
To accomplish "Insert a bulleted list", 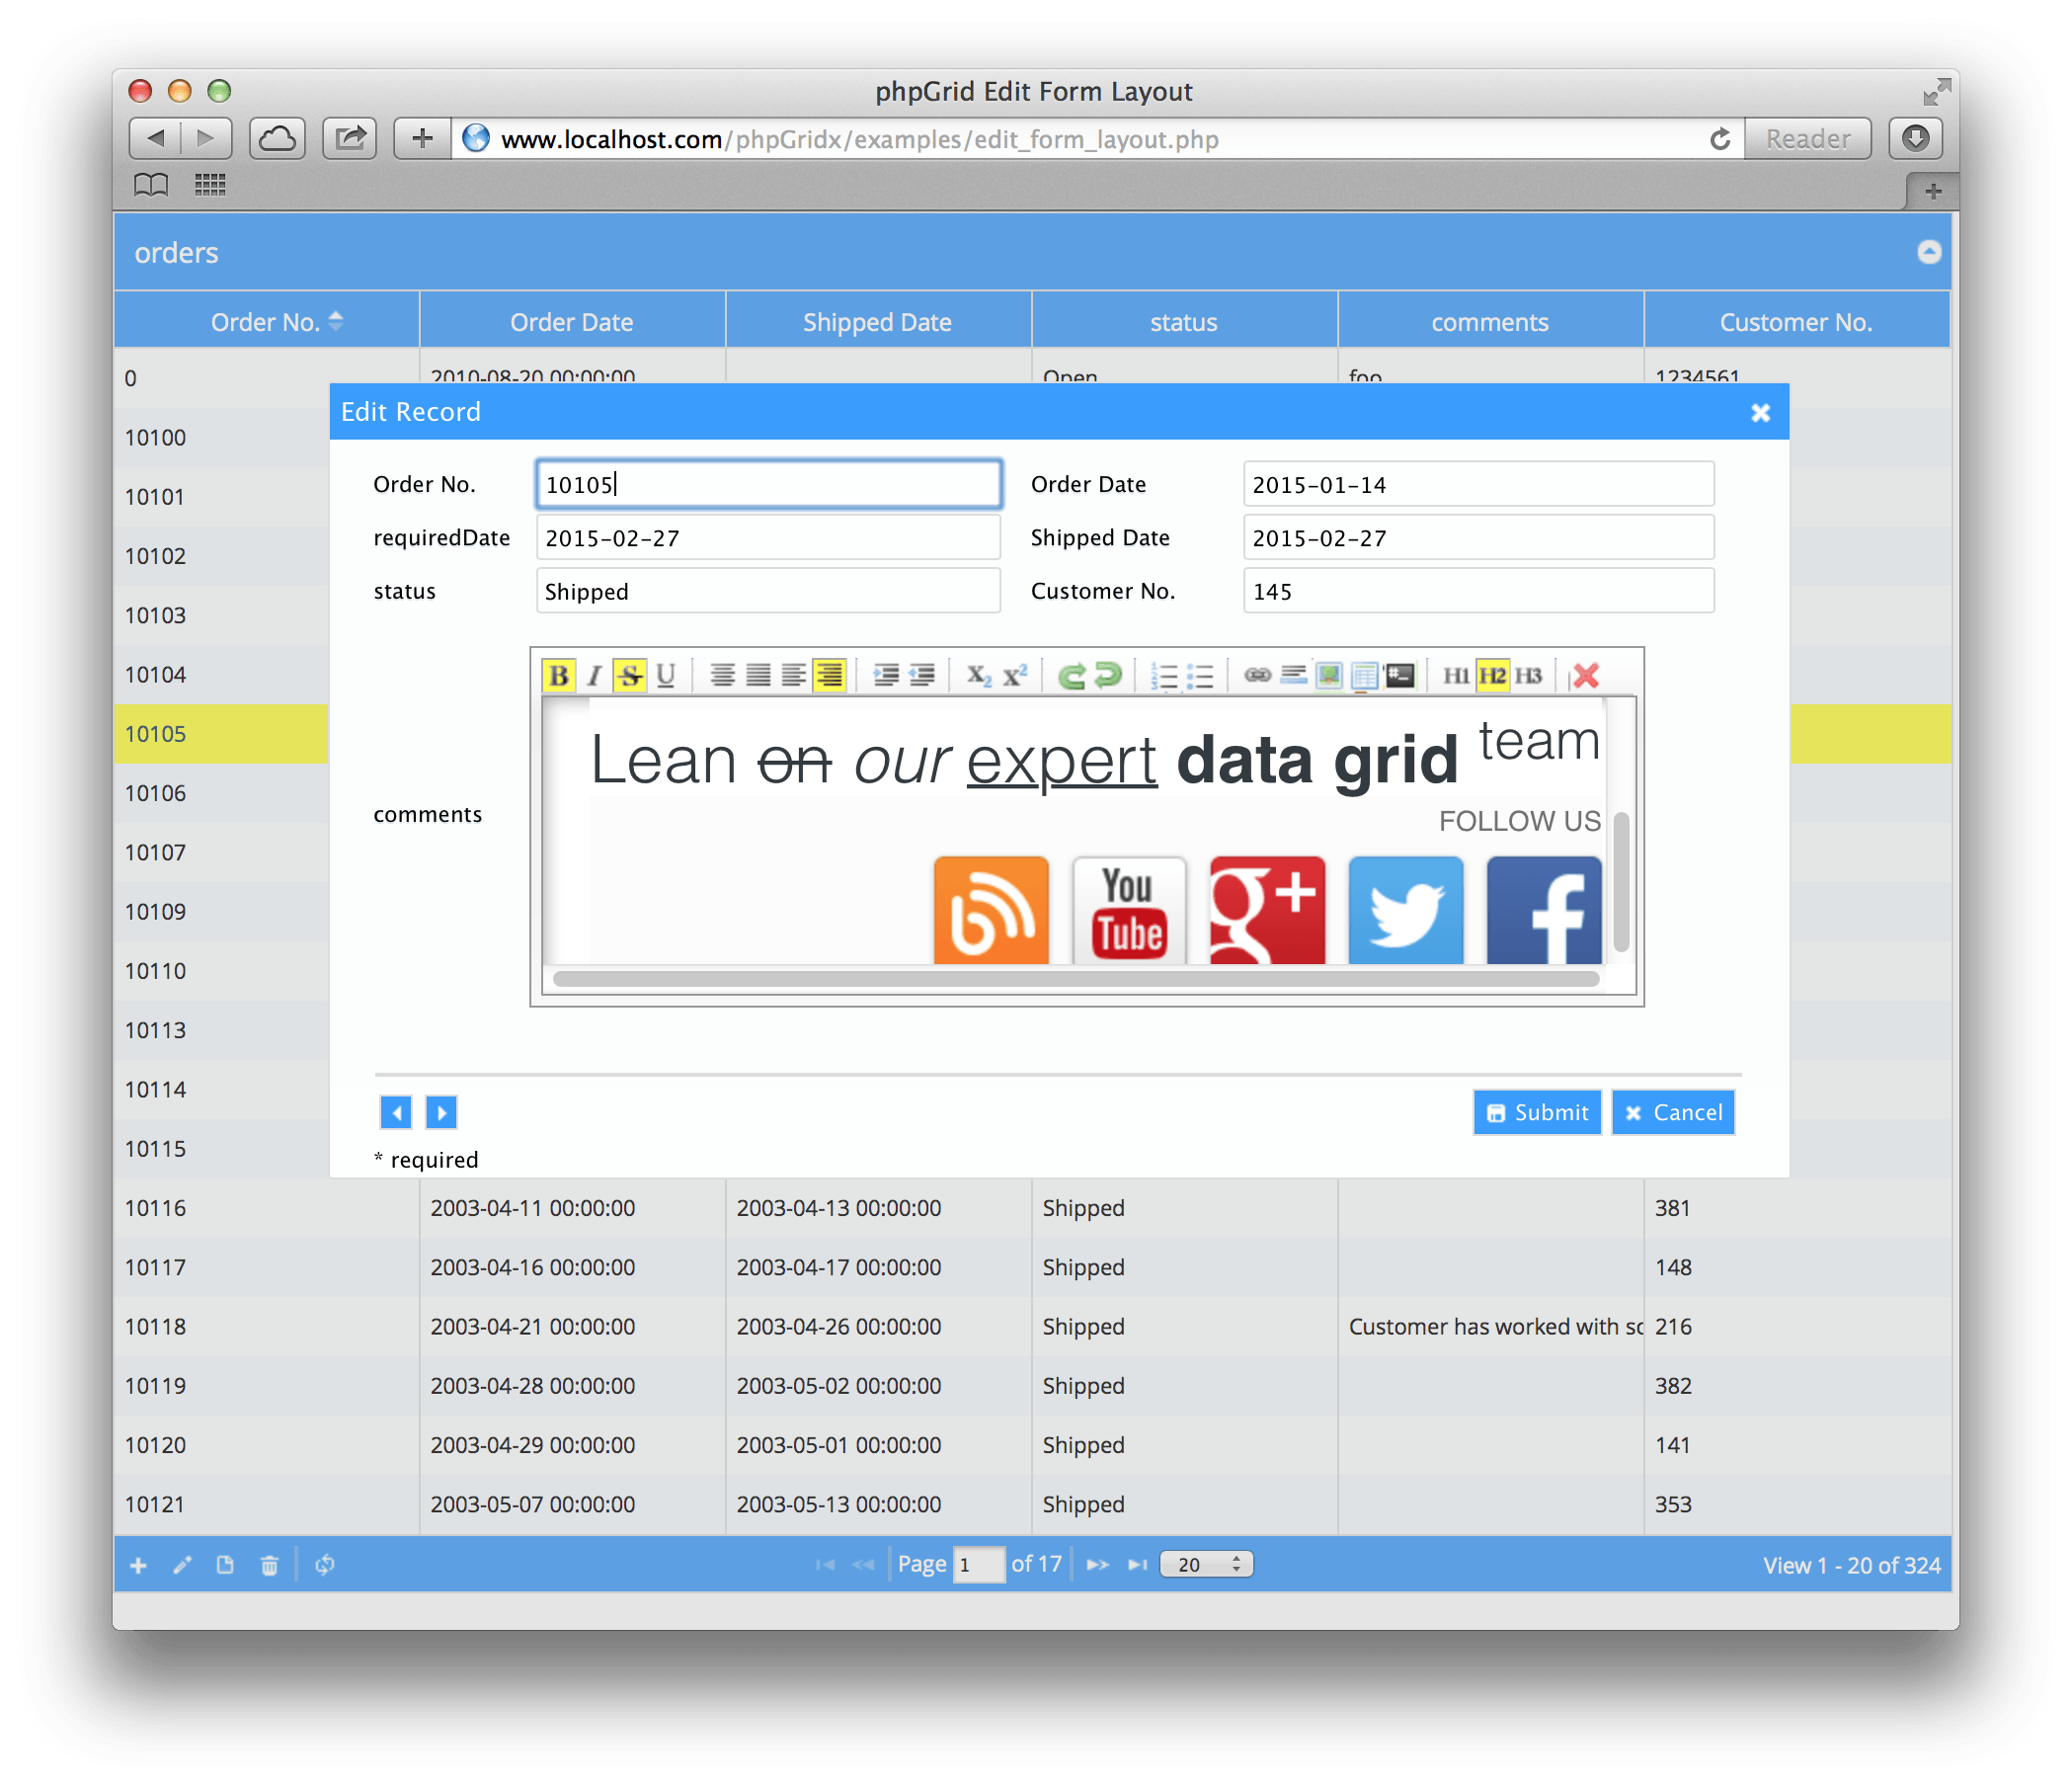I will [x=1200, y=676].
